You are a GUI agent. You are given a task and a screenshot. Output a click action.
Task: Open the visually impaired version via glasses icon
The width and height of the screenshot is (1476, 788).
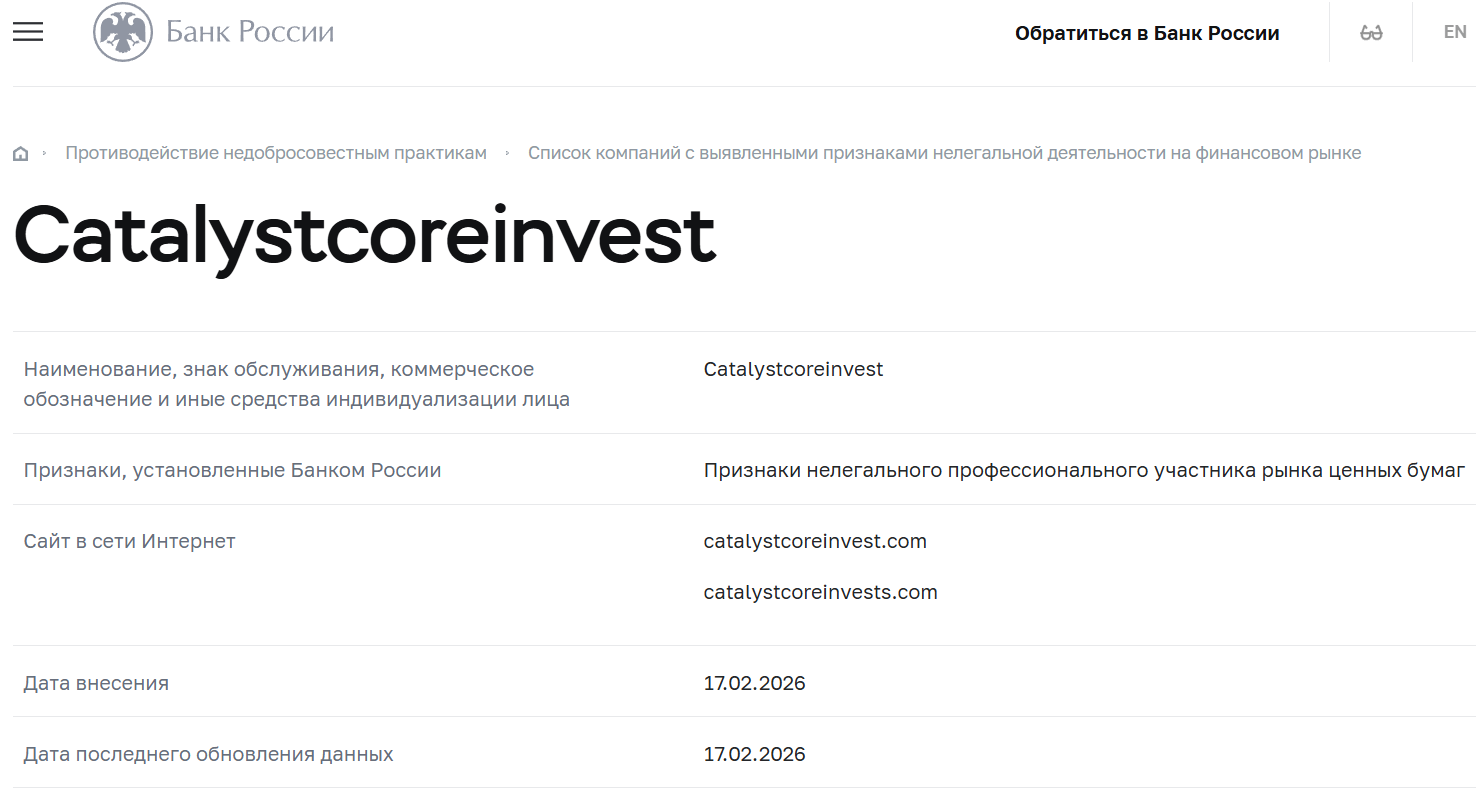(1370, 31)
